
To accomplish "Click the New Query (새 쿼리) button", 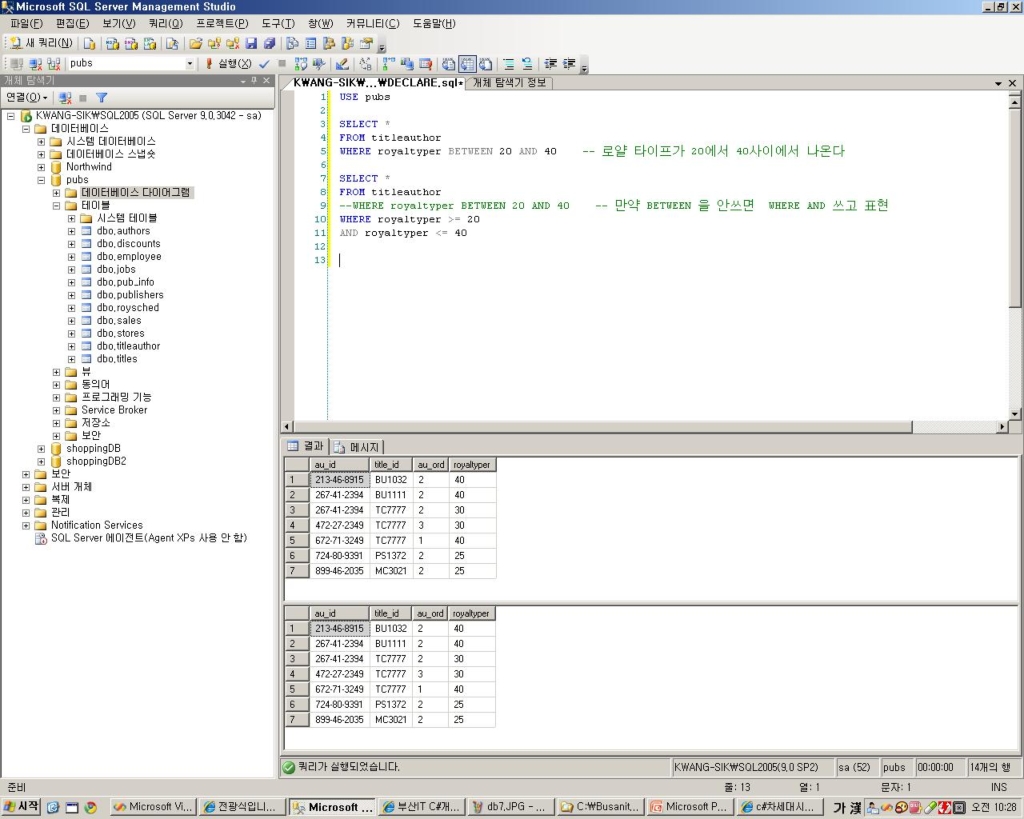I will point(41,43).
